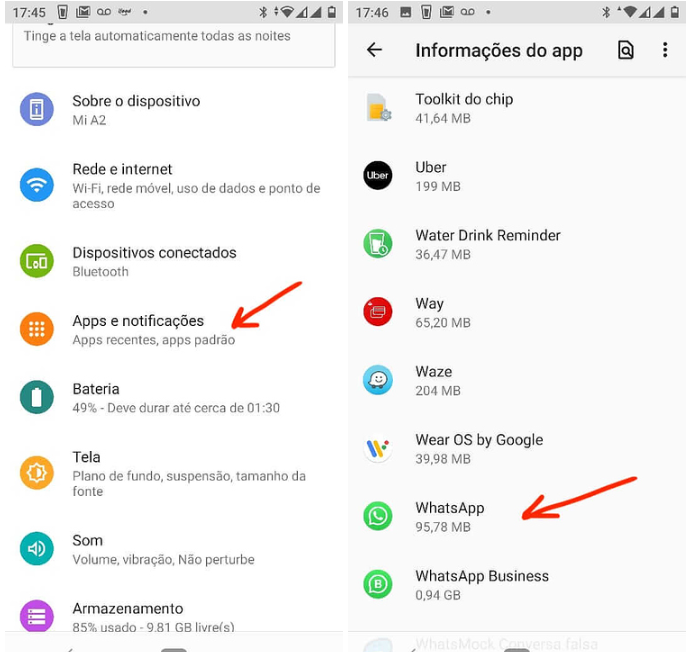Select Water Drink Reminder app

click(x=517, y=244)
